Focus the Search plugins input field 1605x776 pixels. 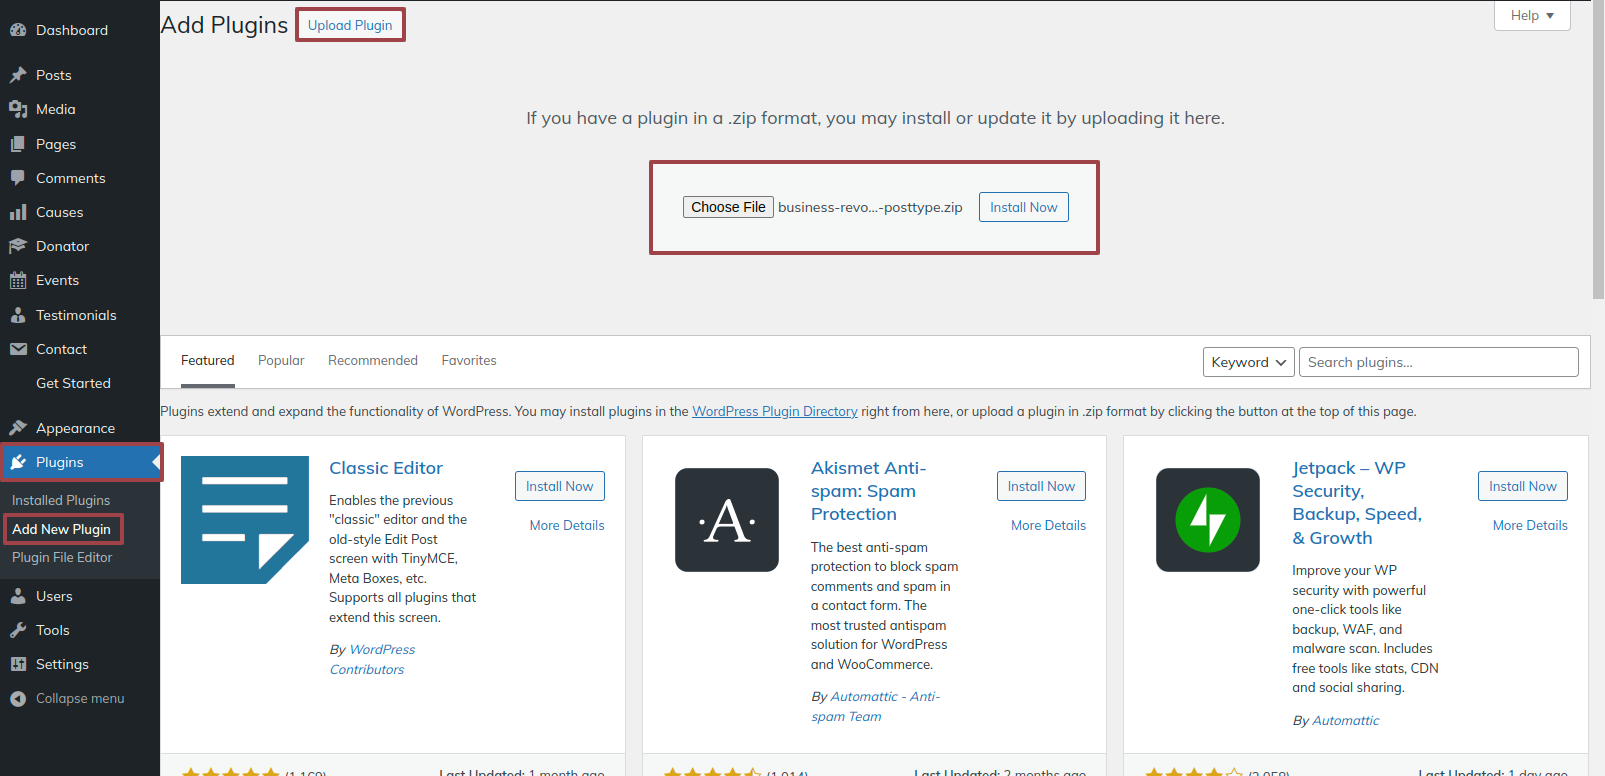coord(1439,362)
